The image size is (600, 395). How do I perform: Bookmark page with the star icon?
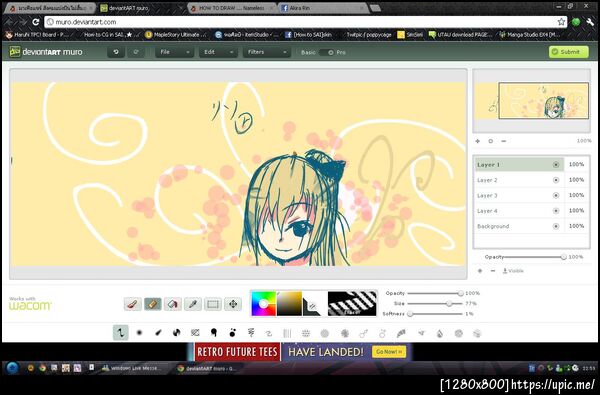561,22
